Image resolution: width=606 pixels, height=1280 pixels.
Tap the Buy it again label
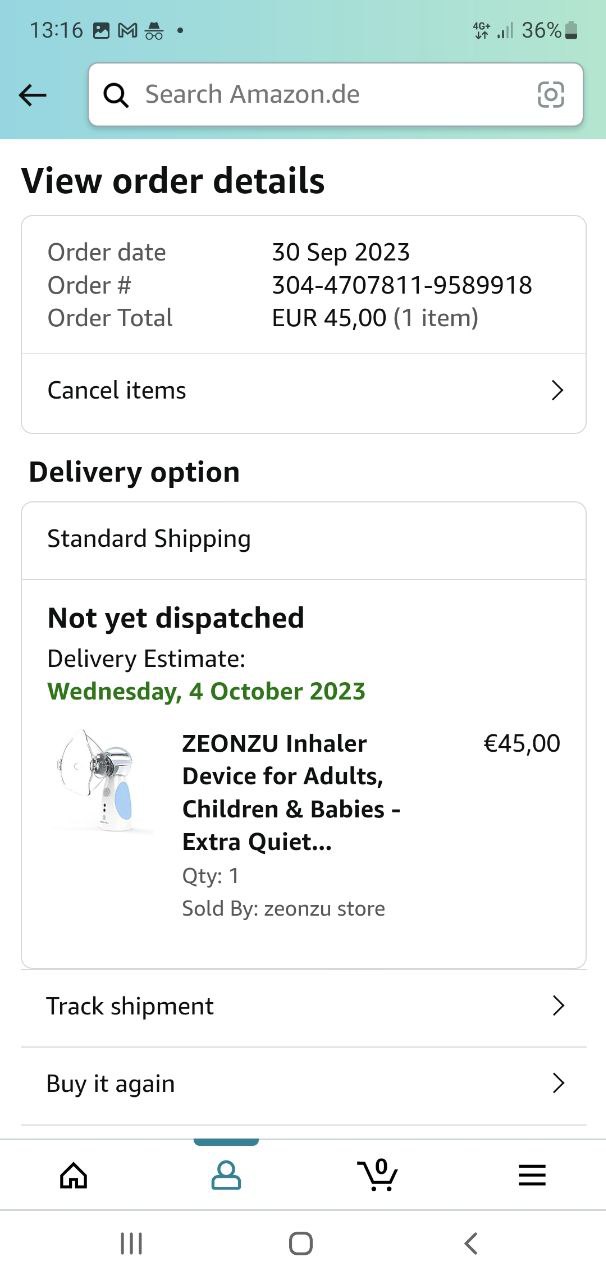click(x=110, y=1084)
